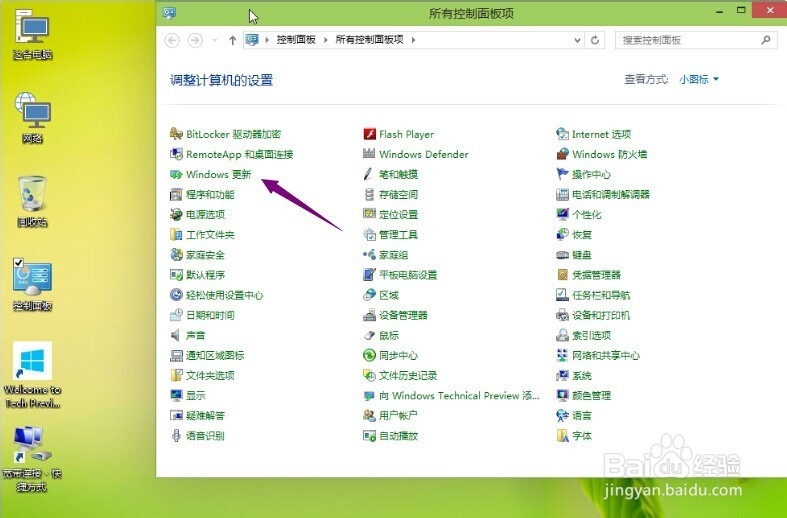Open the RemoteApp 和桌面连接 icon

click(176, 154)
